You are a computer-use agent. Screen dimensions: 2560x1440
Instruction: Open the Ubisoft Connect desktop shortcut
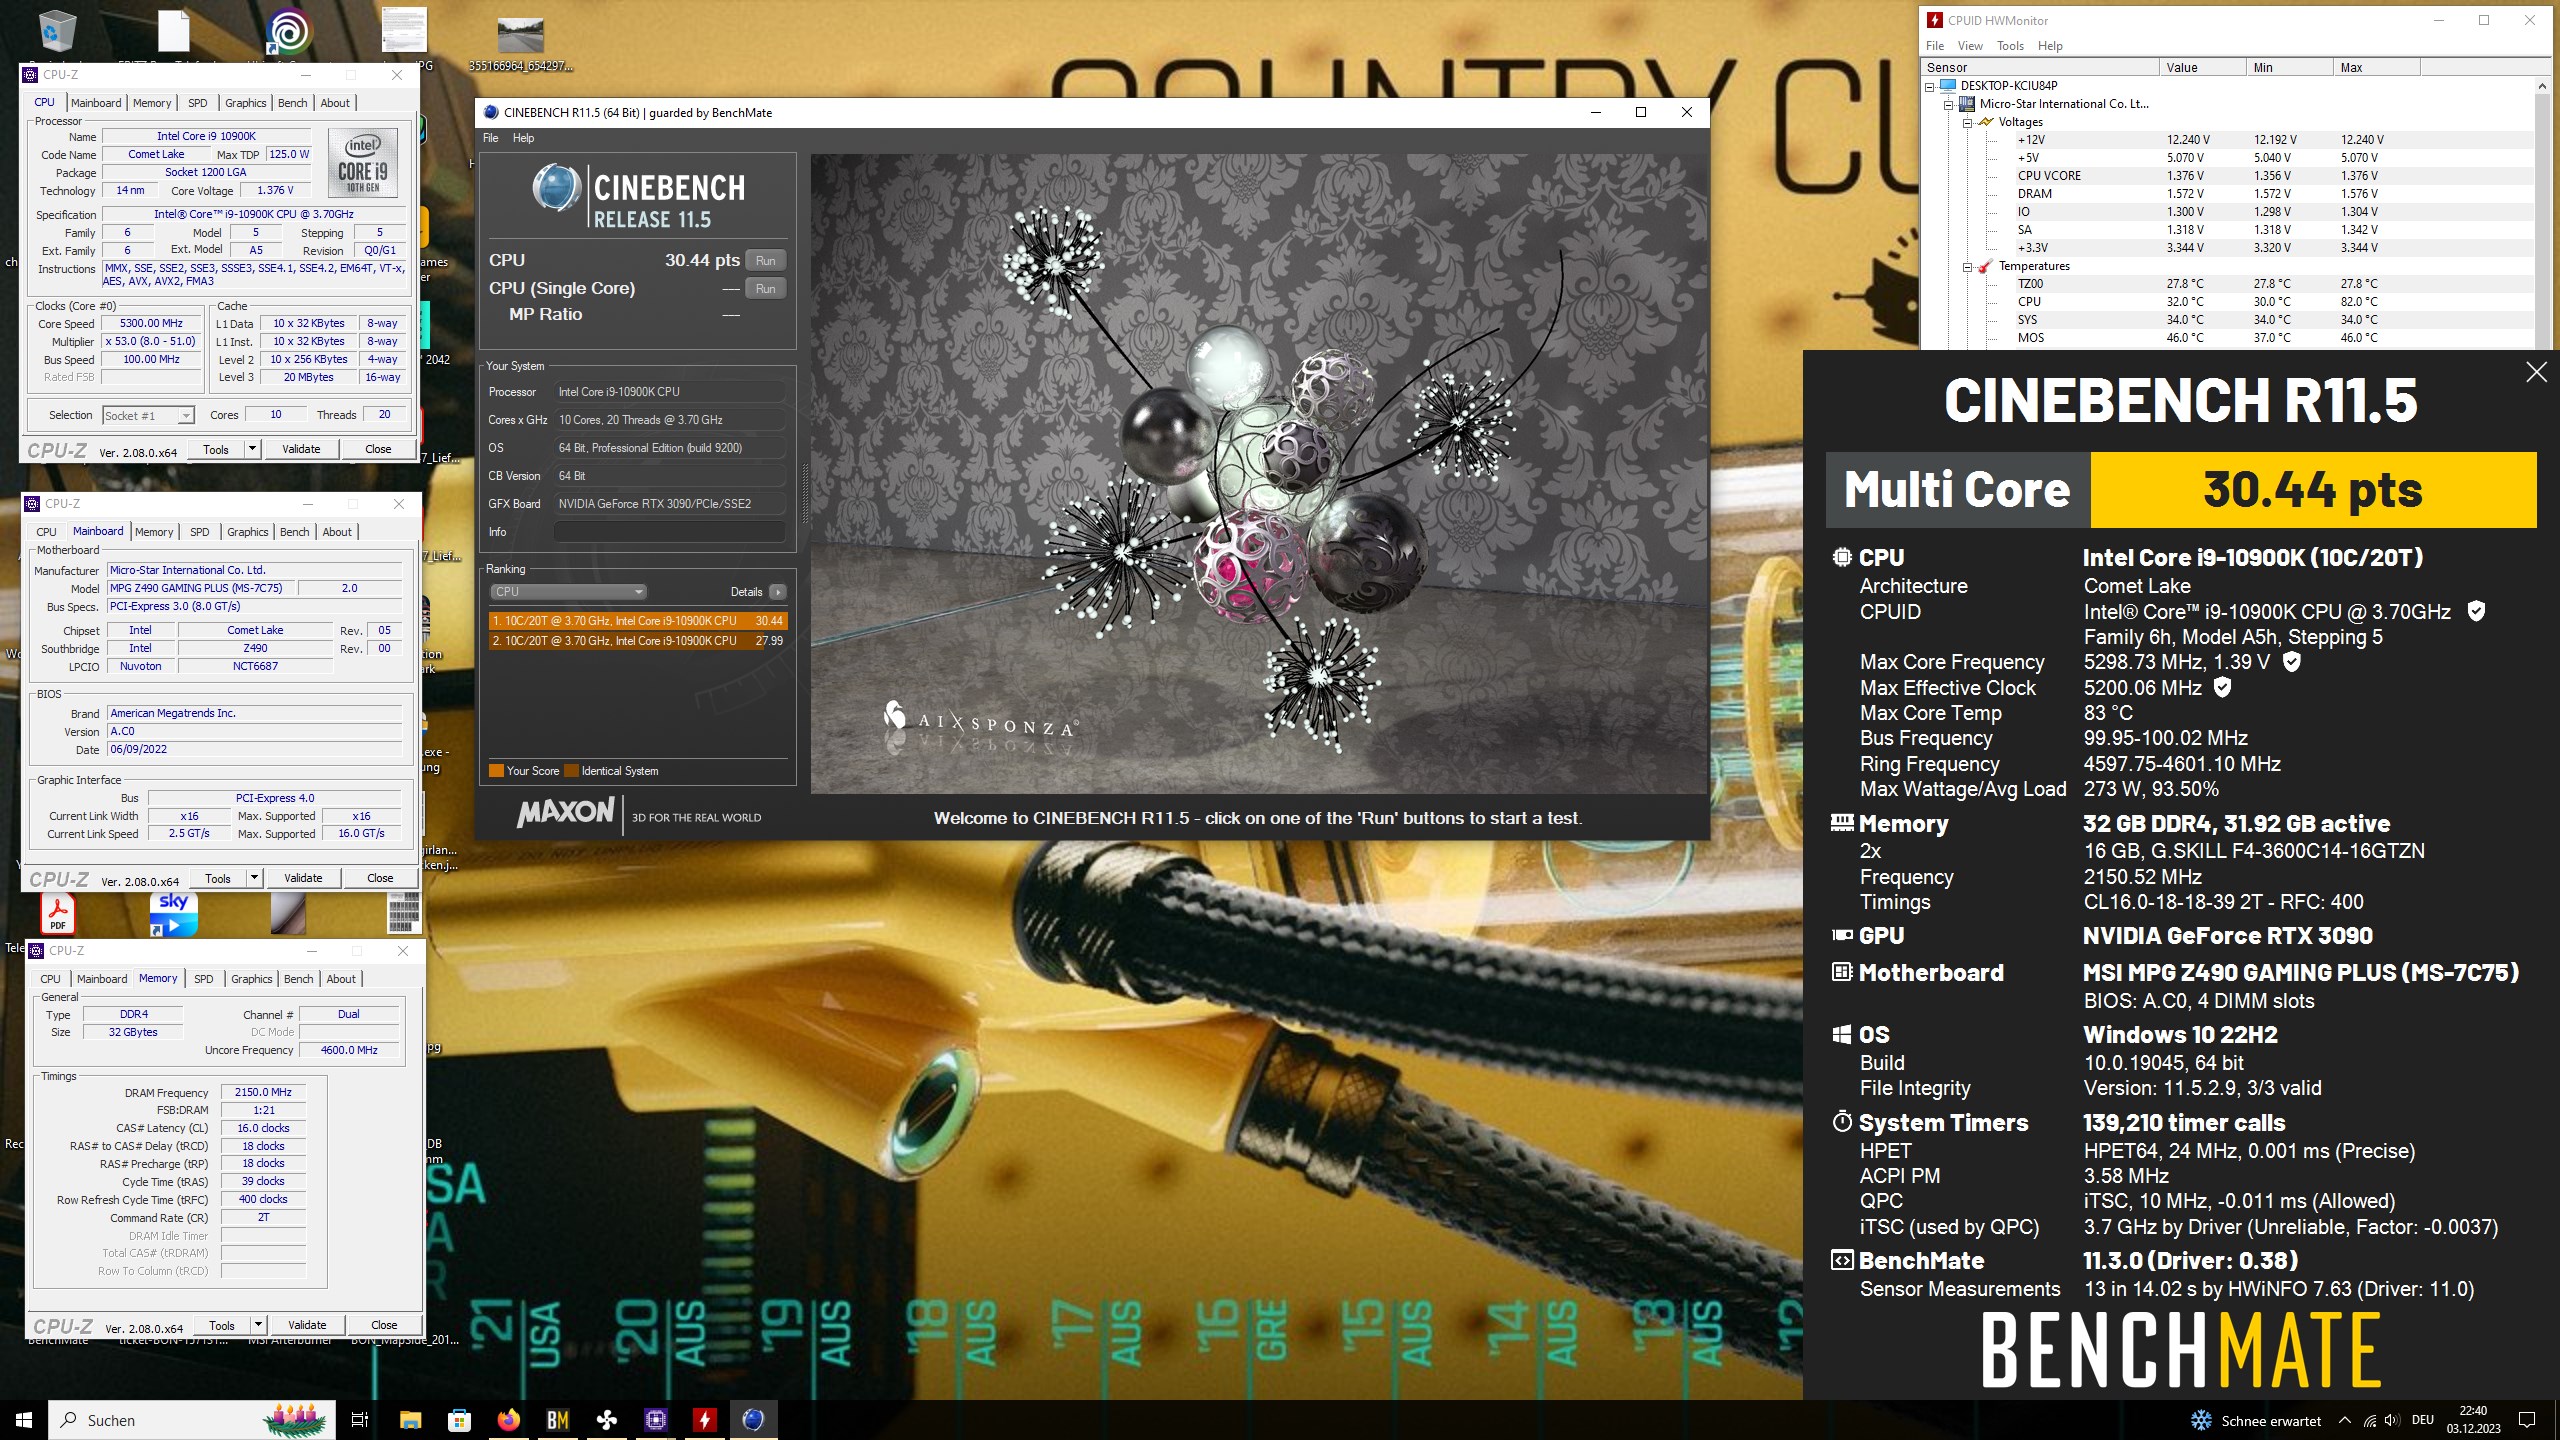pos(288,31)
